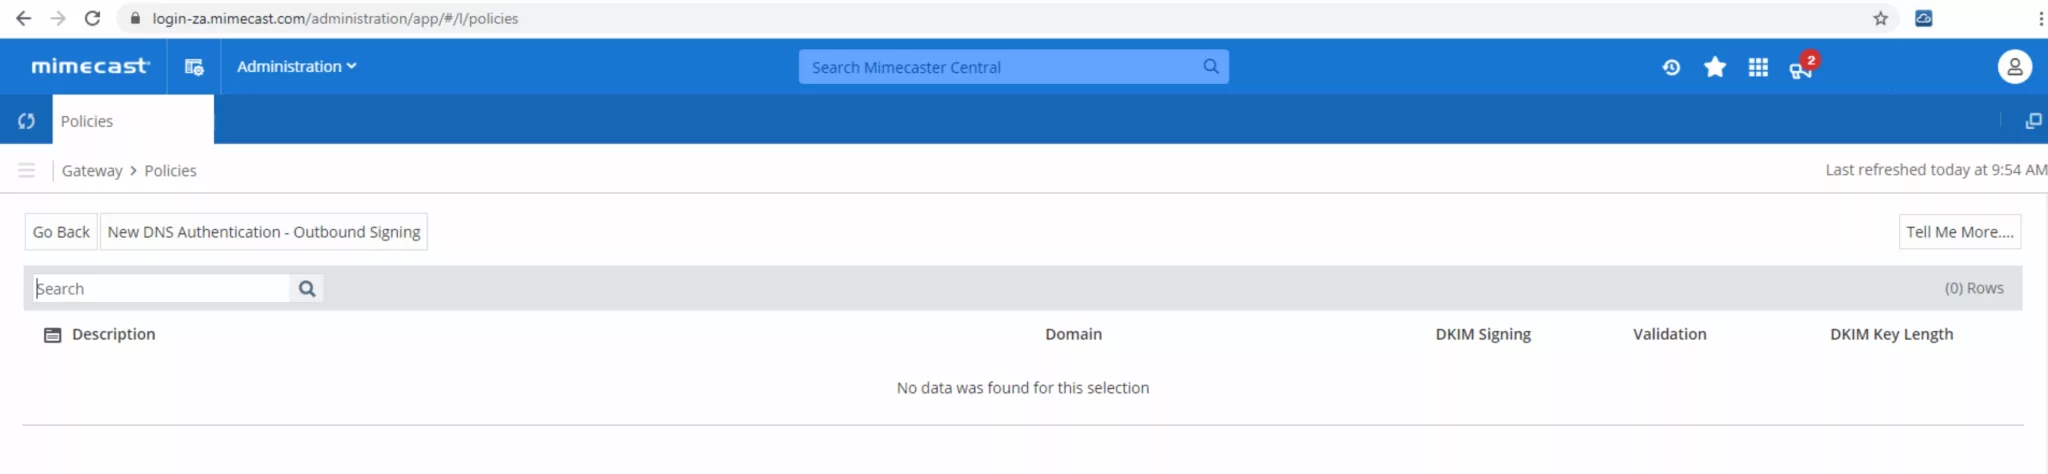The width and height of the screenshot is (2048, 474).
Task: Click the refresh arrows icon beside Policies tab
Action: pyautogui.click(x=26, y=121)
